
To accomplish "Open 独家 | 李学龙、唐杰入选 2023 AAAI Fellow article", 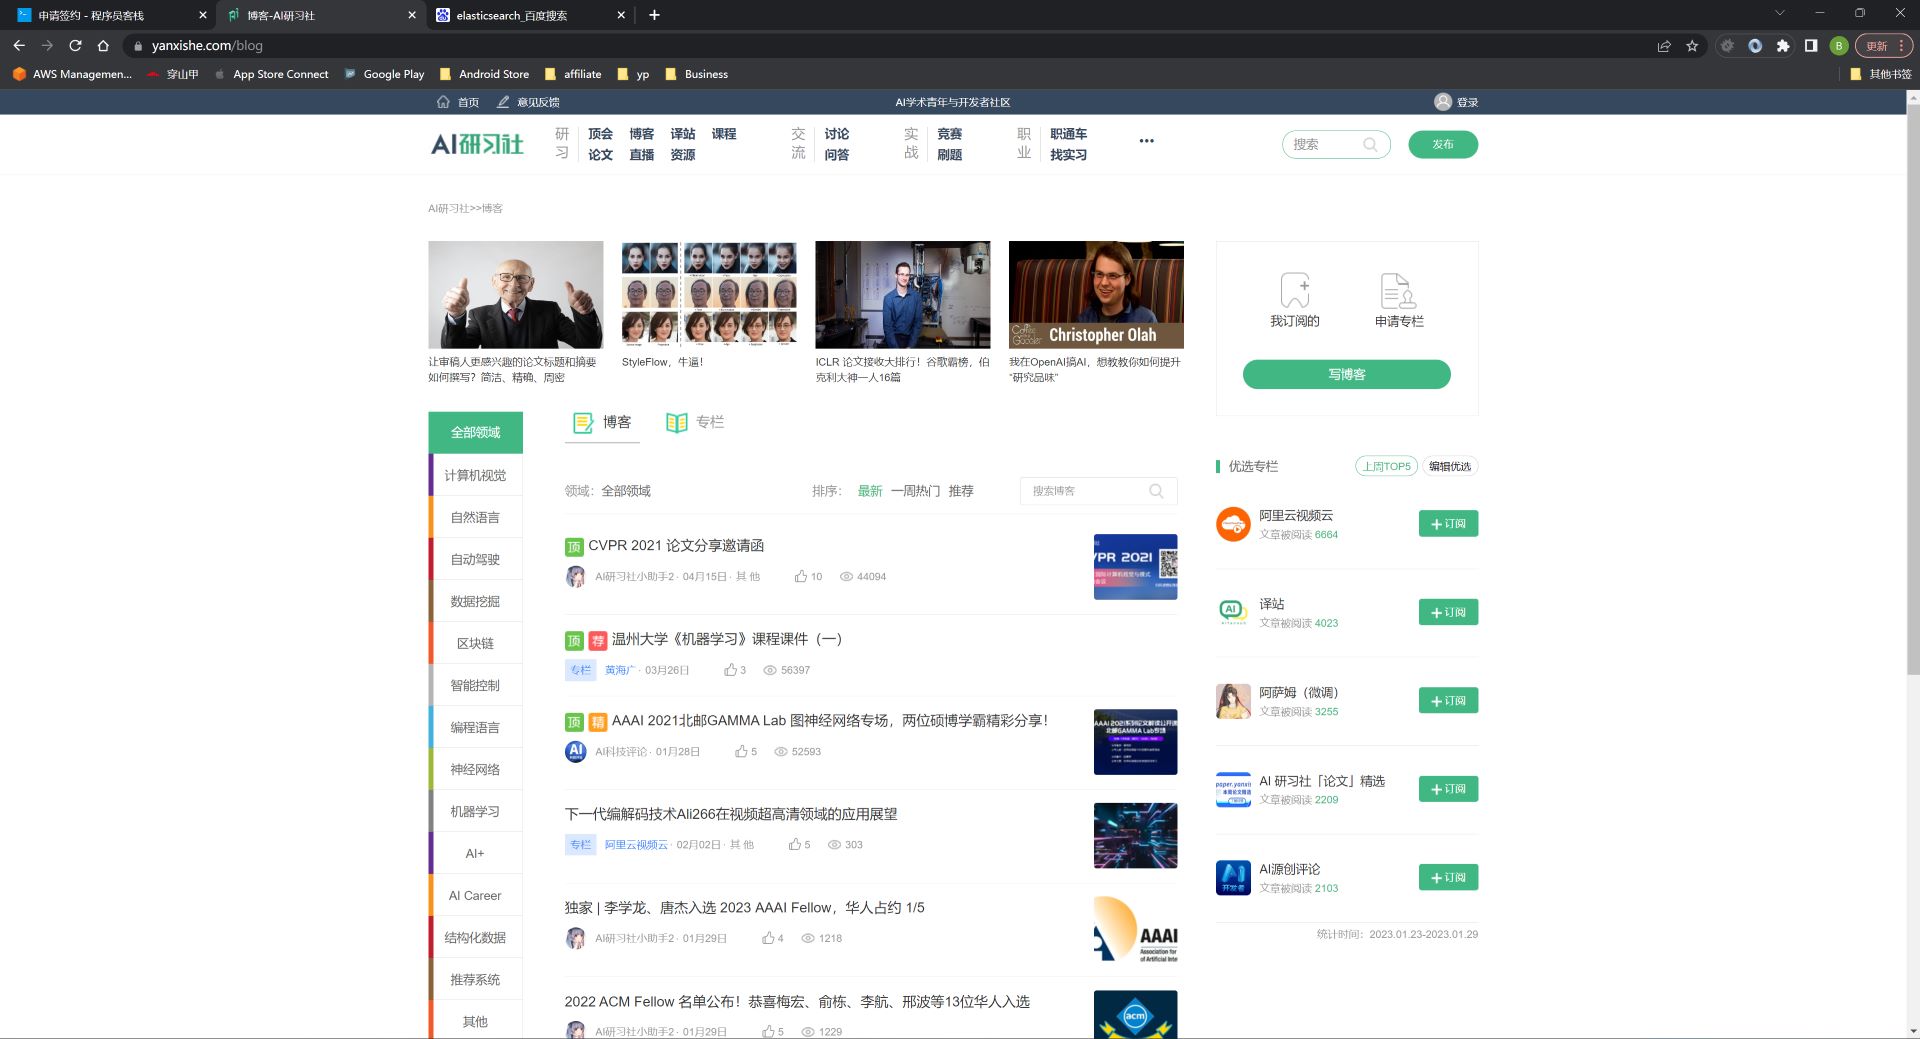I will tap(744, 908).
